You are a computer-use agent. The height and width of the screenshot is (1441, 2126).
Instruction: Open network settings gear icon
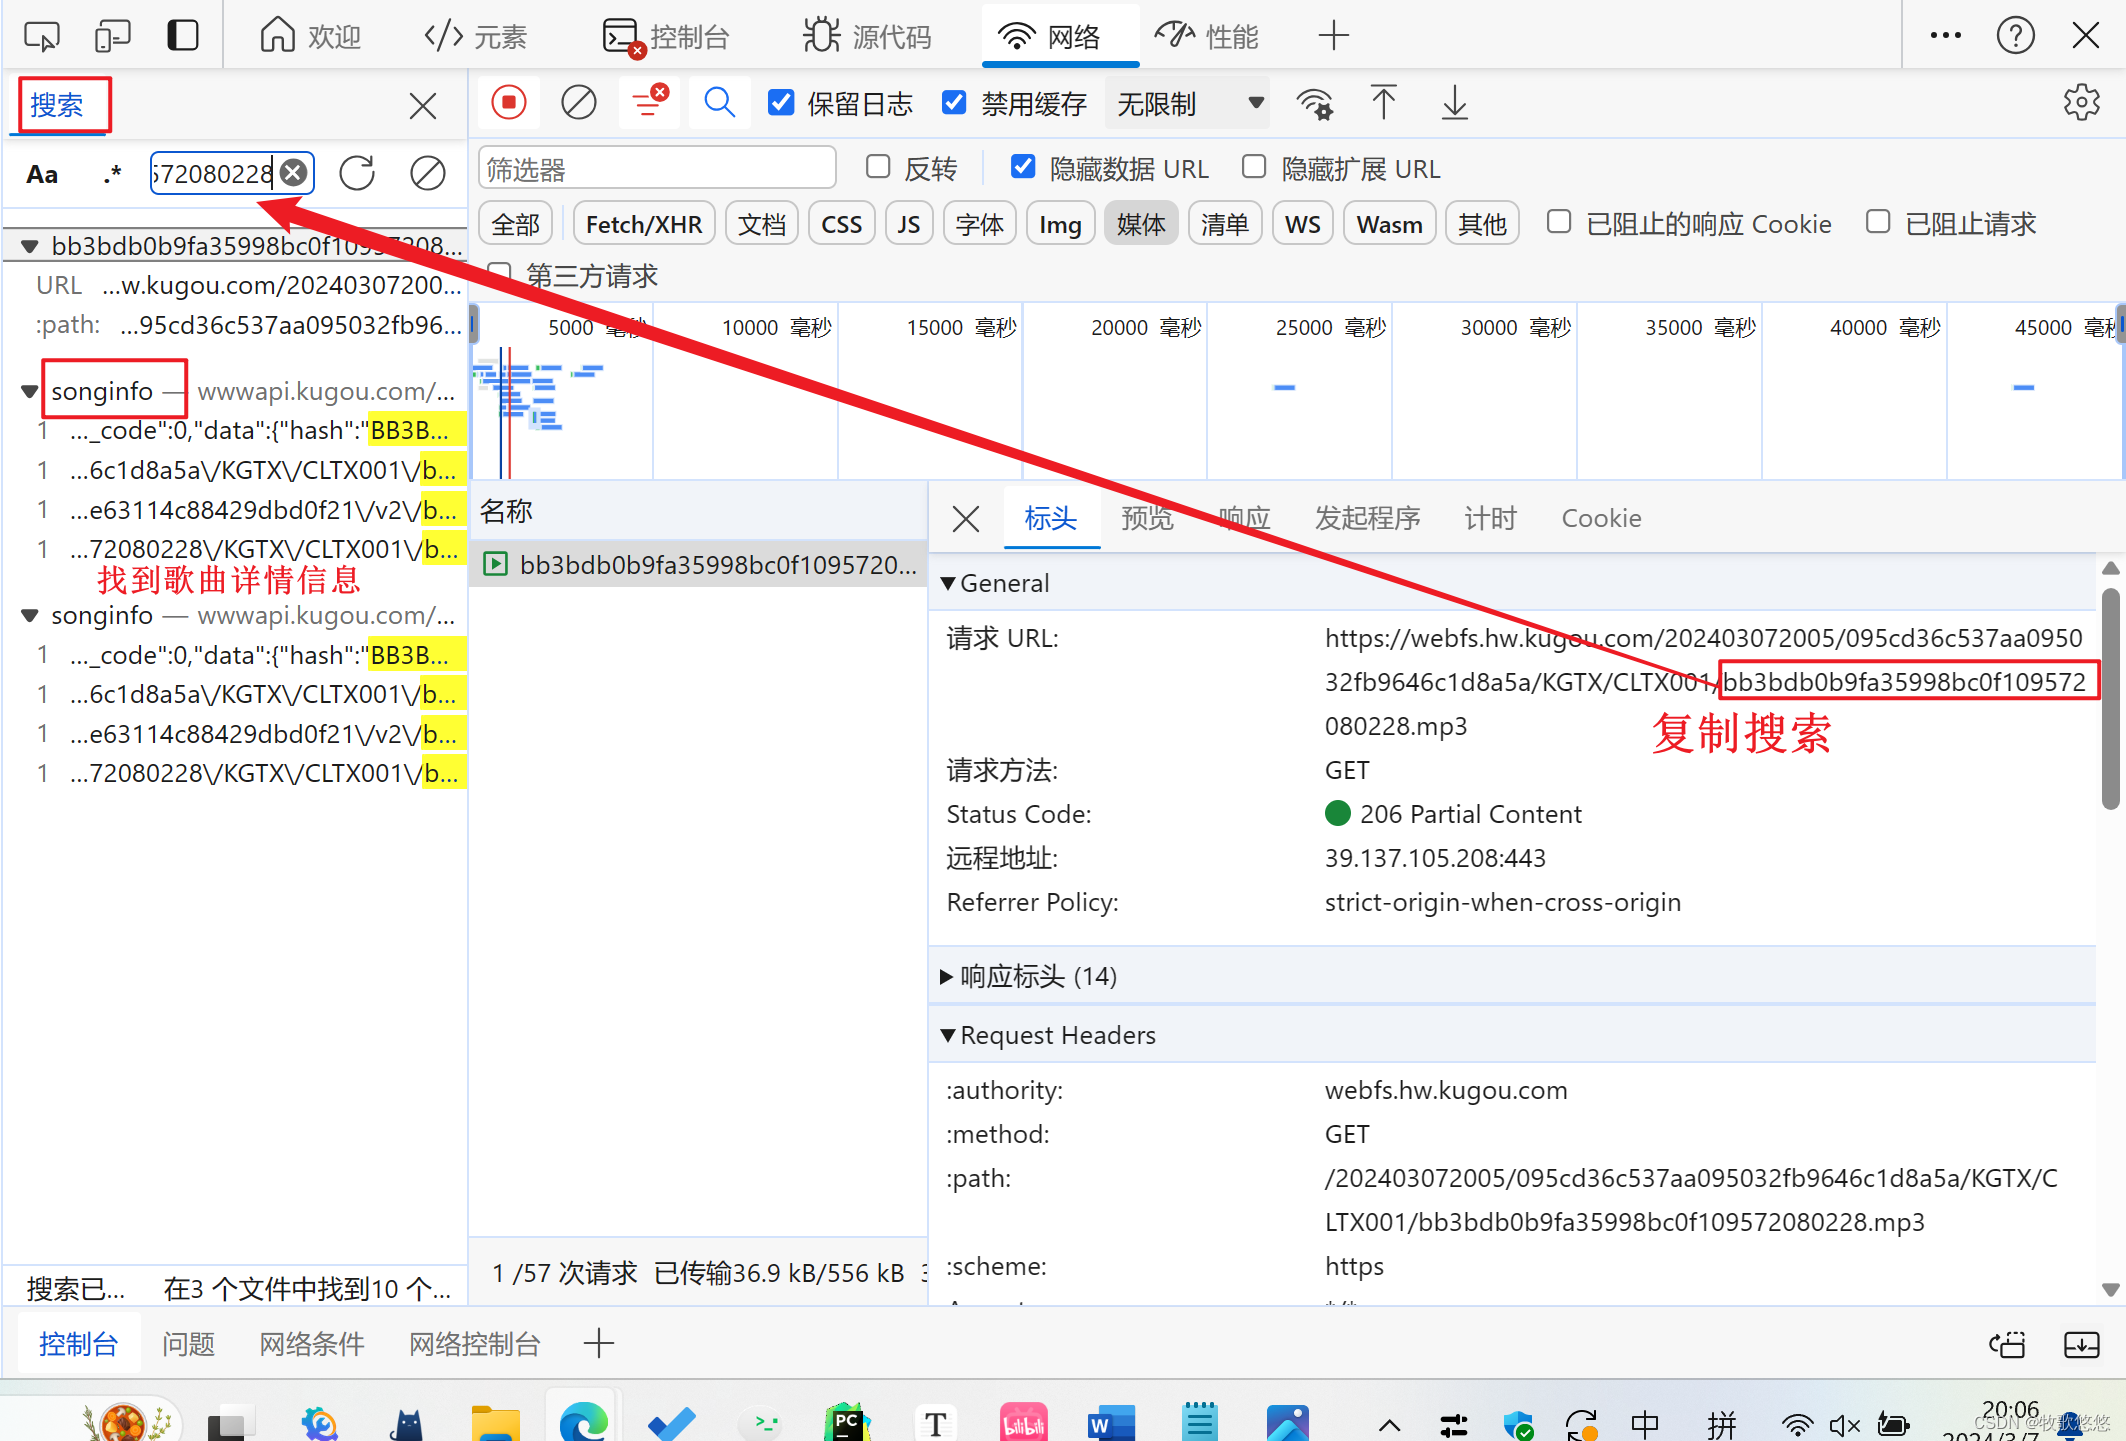2082,102
